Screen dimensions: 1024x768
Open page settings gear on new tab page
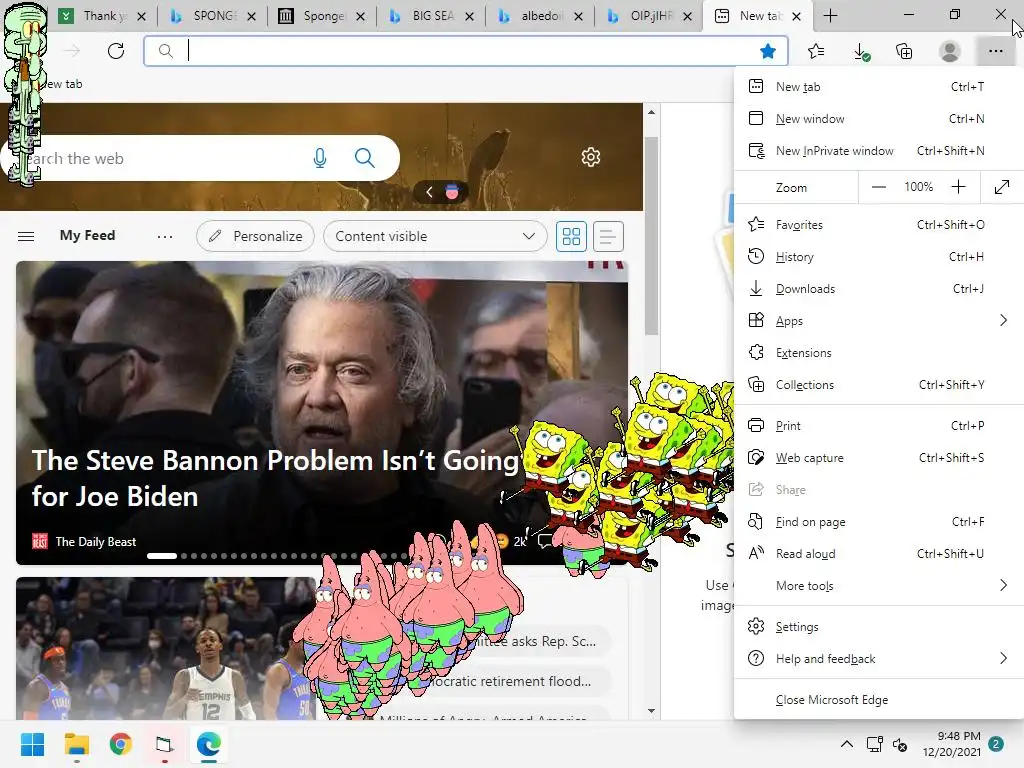click(591, 157)
